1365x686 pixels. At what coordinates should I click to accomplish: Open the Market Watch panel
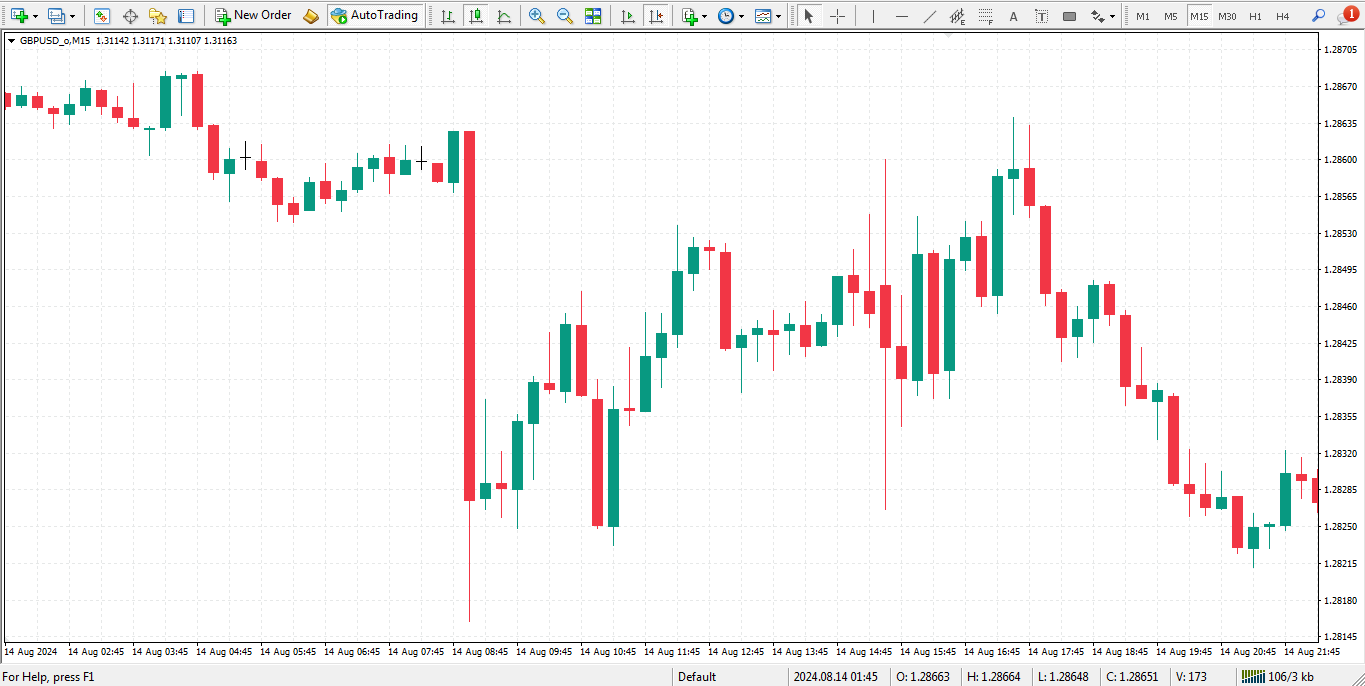coord(101,16)
